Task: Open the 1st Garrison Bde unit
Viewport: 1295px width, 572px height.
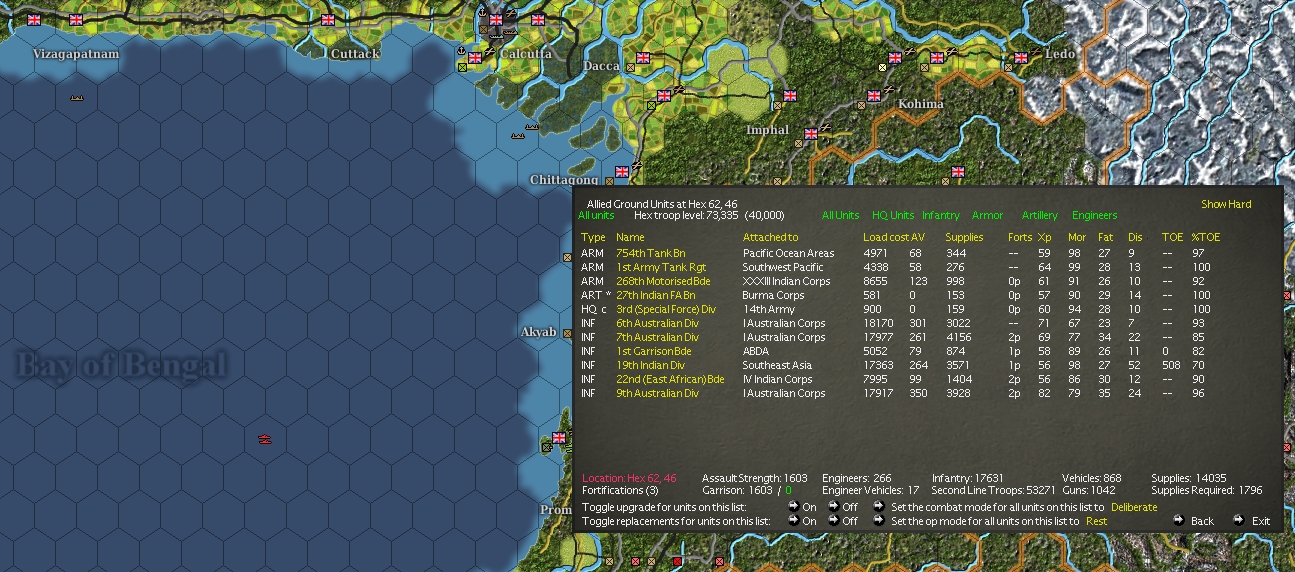Action: 653,351
